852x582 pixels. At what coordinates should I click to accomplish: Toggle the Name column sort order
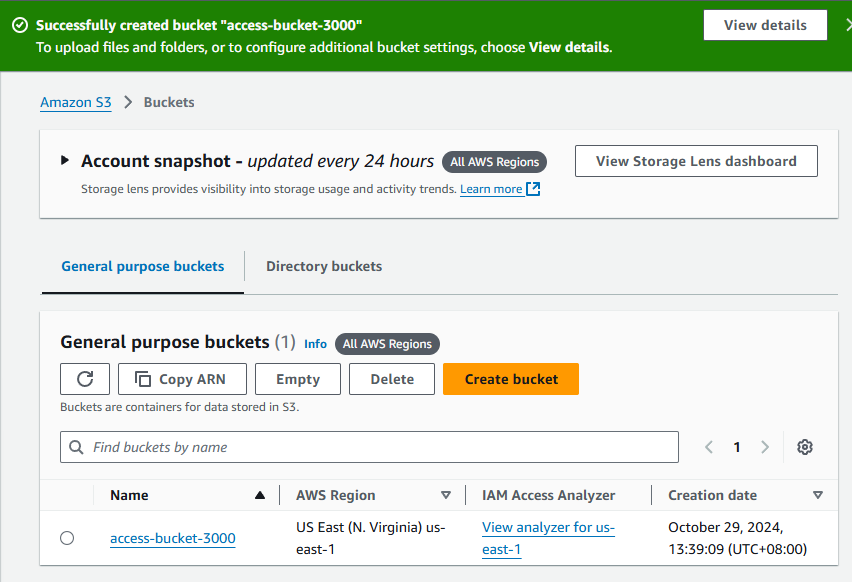click(259, 495)
